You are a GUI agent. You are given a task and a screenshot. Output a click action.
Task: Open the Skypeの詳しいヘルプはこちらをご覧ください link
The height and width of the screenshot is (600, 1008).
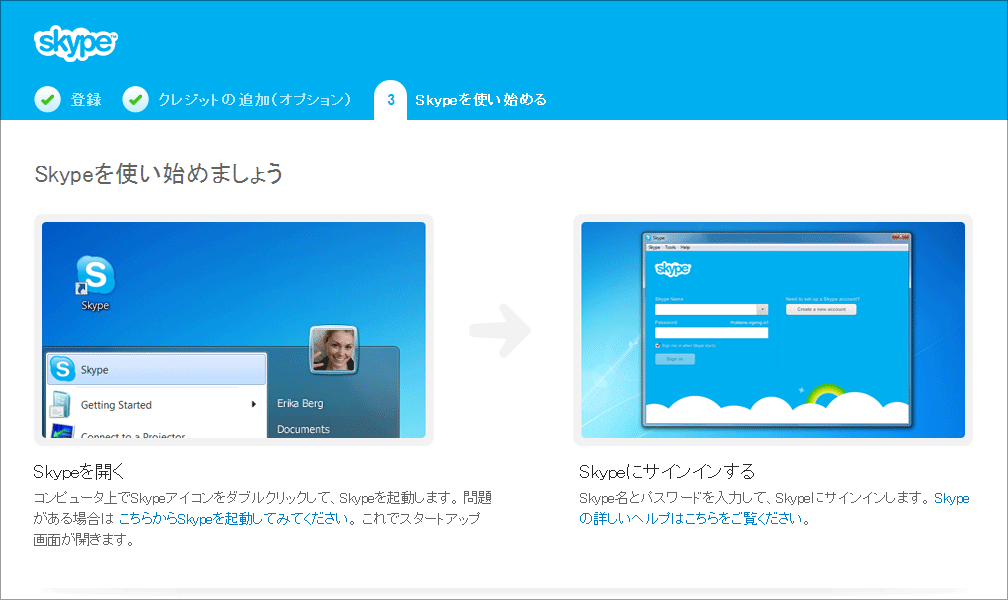[774, 508]
